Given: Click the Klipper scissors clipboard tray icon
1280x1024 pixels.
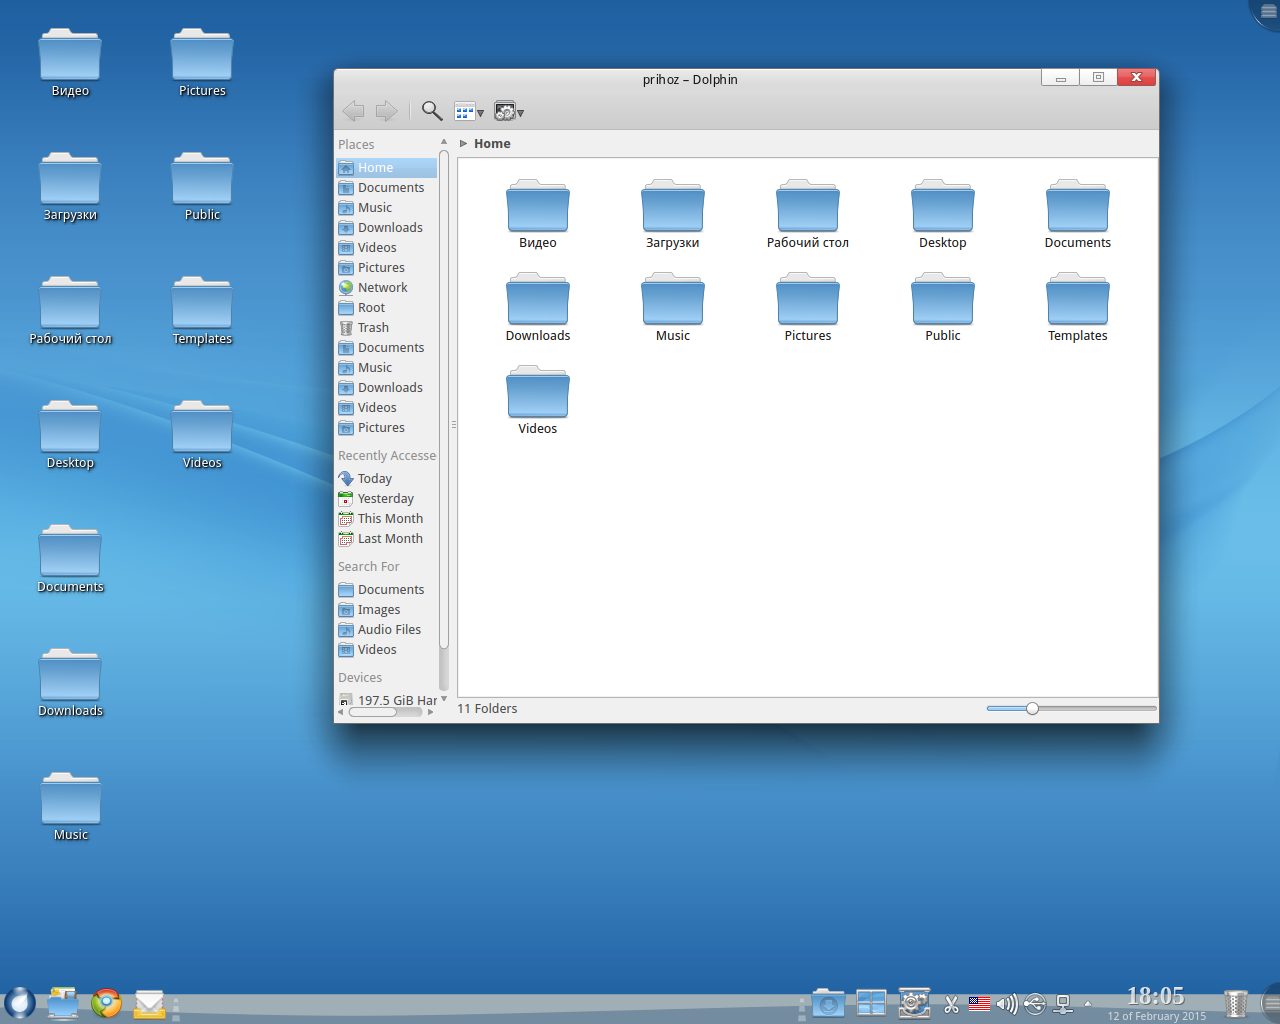Looking at the screenshot, I should pyautogui.click(x=951, y=1004).
